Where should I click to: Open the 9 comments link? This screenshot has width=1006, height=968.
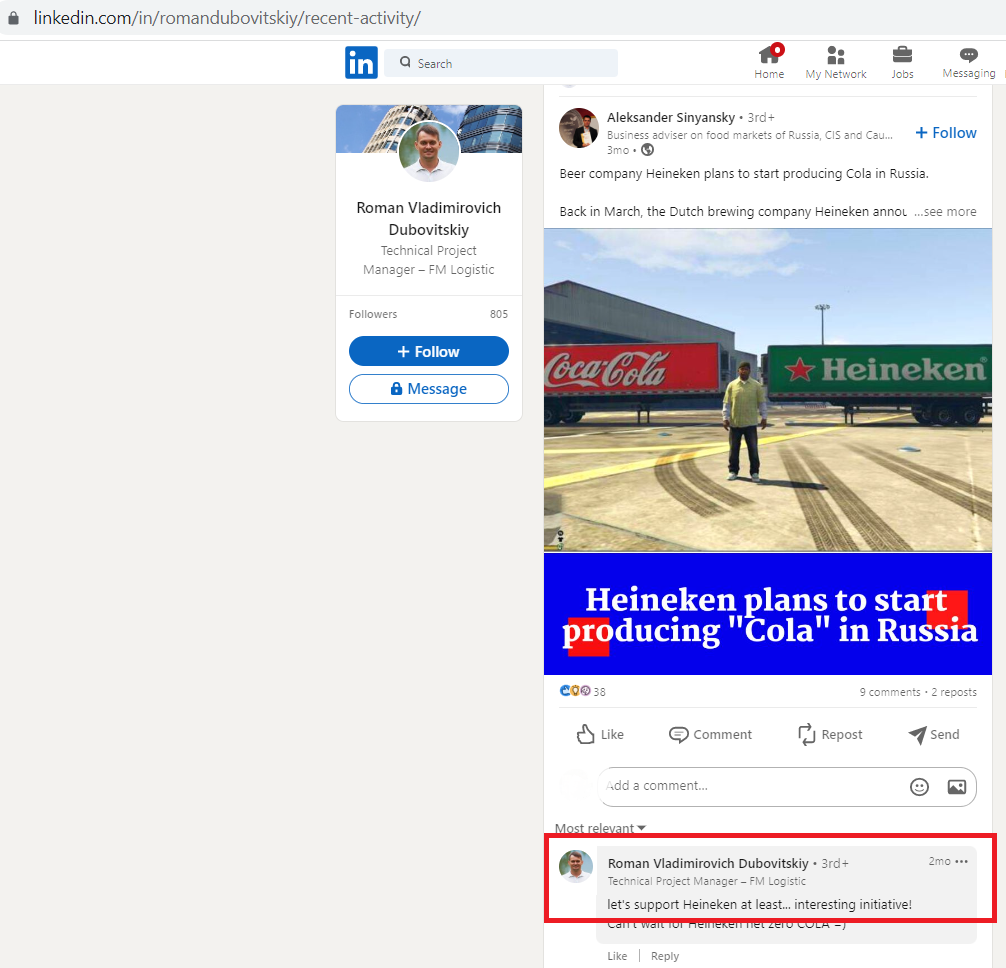(890, 692)
